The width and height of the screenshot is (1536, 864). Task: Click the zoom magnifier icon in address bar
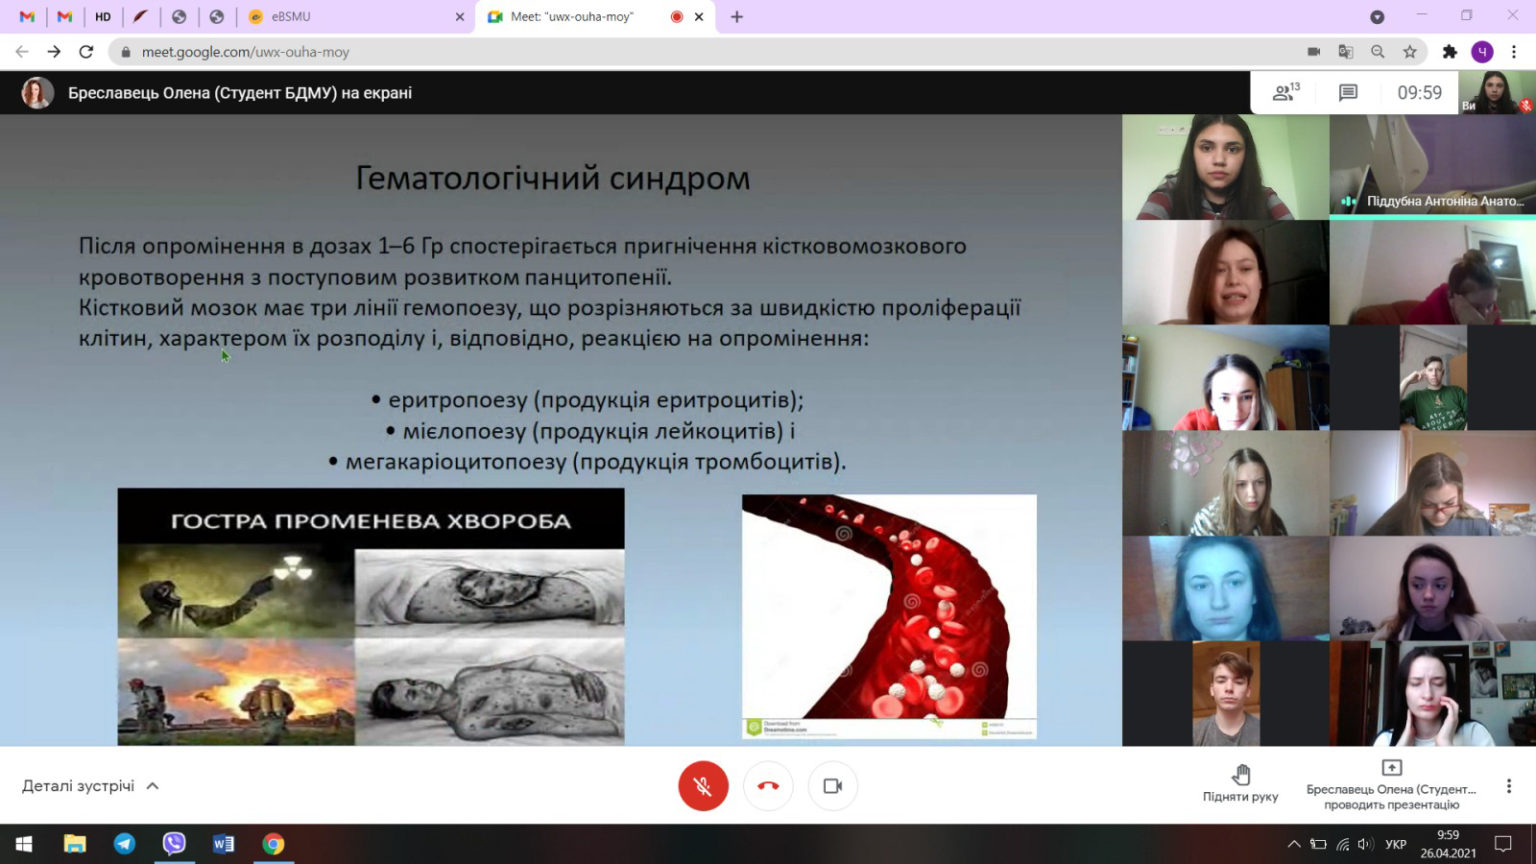pos(1378,52)
